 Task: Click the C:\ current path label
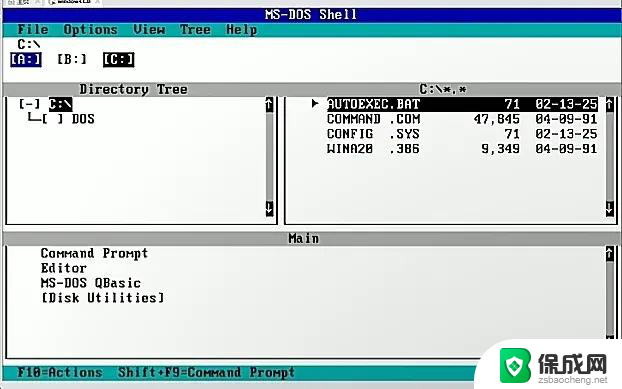pos(29,44)
